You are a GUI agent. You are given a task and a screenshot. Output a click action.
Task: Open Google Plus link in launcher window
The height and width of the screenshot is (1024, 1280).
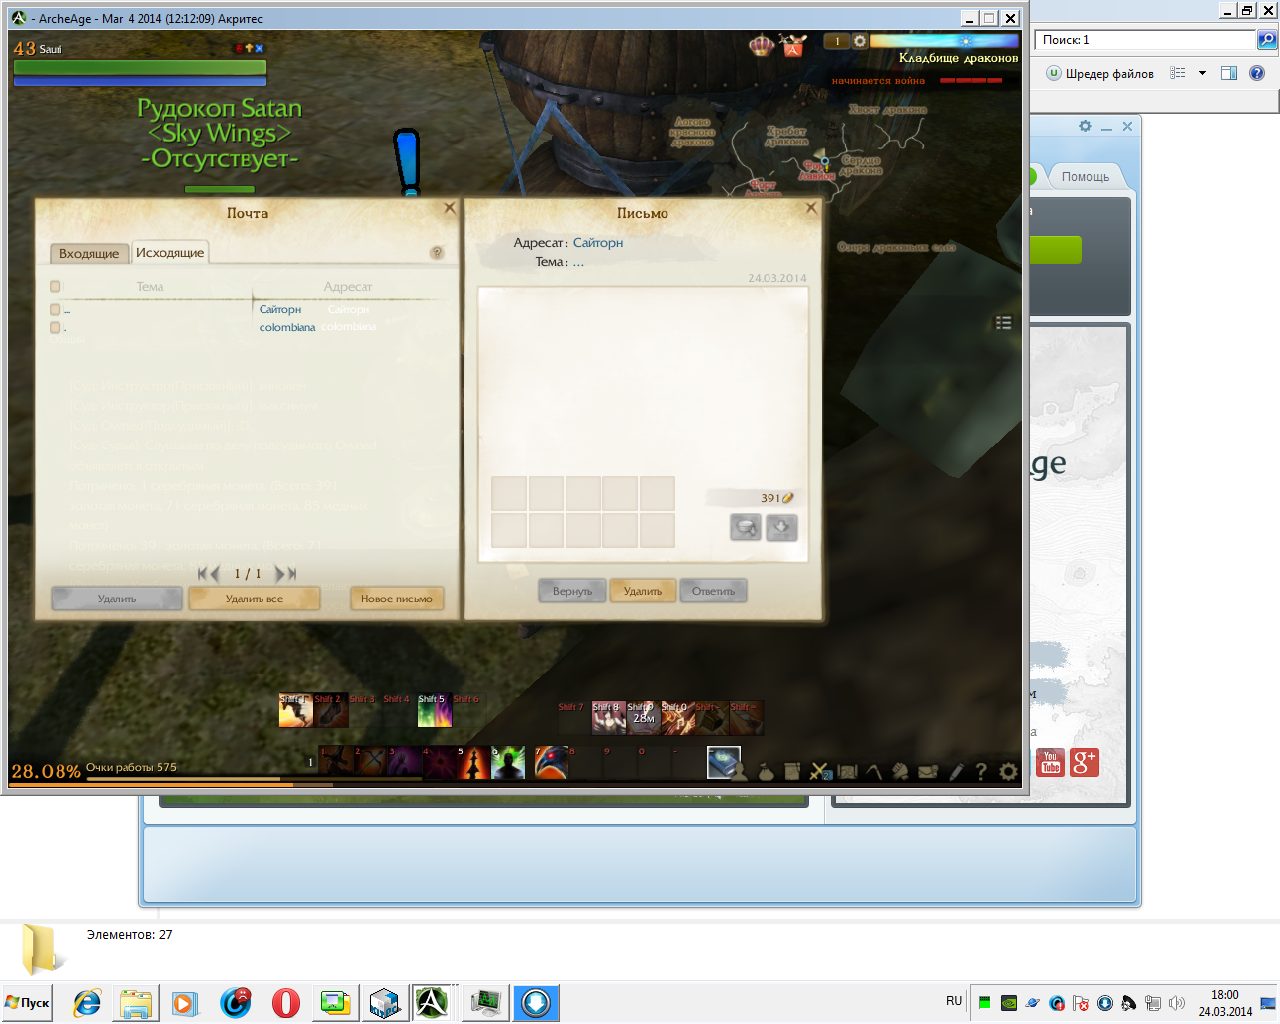pyautogui.click(x=1085, y=763)
